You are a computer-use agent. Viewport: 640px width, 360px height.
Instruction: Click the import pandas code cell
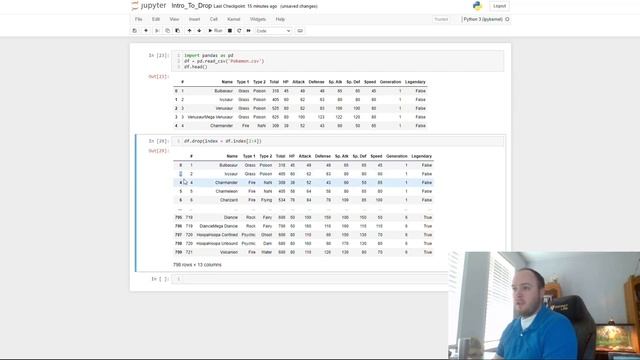point(338,61)
